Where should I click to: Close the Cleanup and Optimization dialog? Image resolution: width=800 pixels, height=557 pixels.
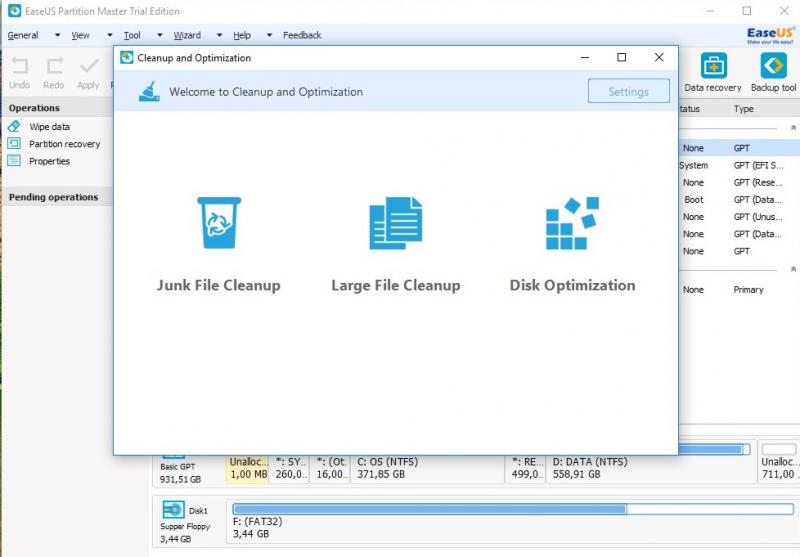(659, 58)
